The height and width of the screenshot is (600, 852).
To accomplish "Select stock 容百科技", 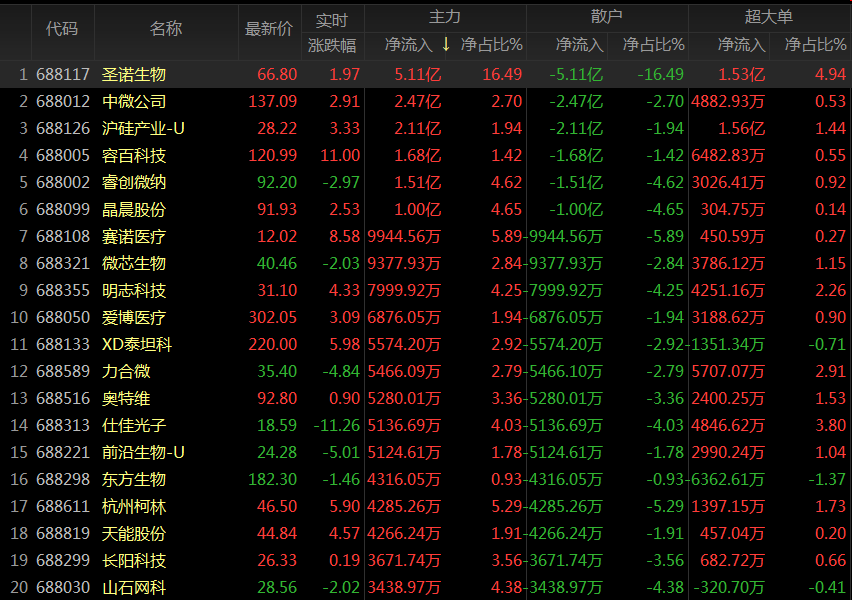I will click(x=134, y=155).
